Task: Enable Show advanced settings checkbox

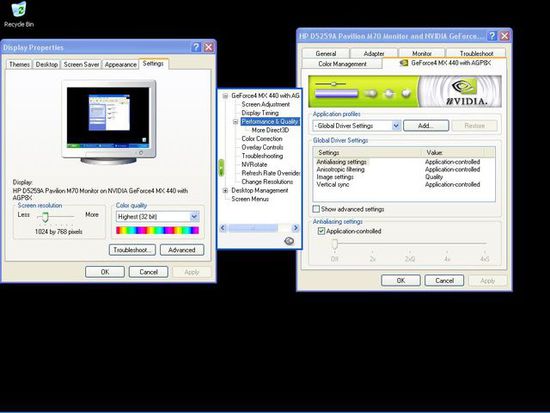Action: [316, 209]
